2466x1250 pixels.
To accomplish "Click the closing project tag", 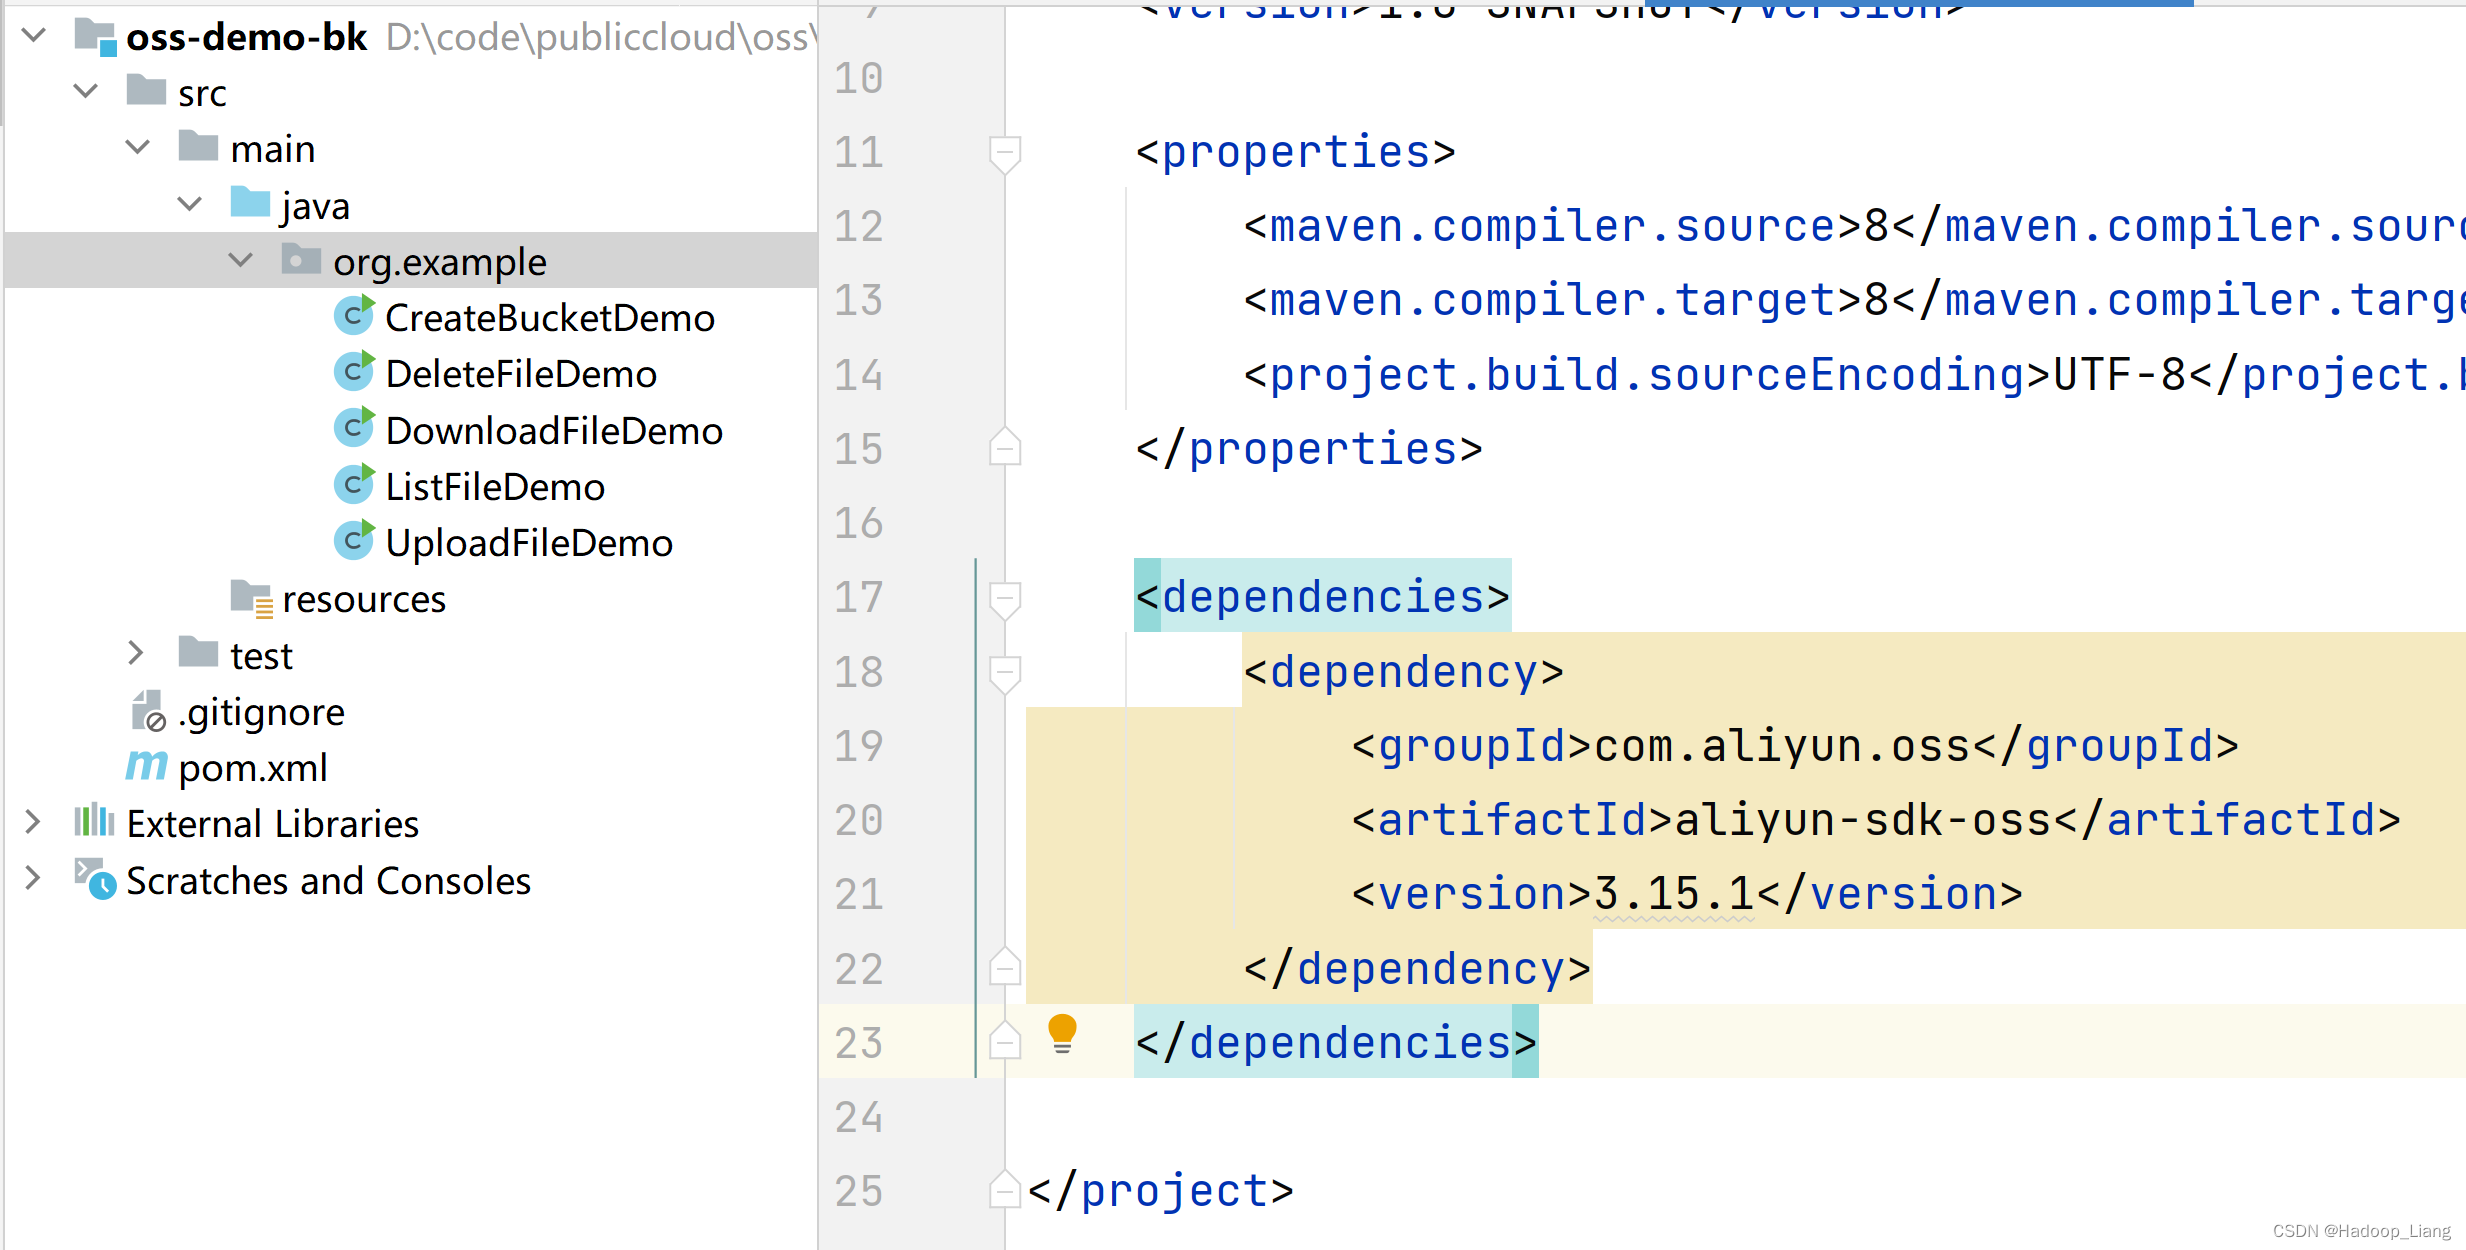I will click(x=1160, y=1191).
